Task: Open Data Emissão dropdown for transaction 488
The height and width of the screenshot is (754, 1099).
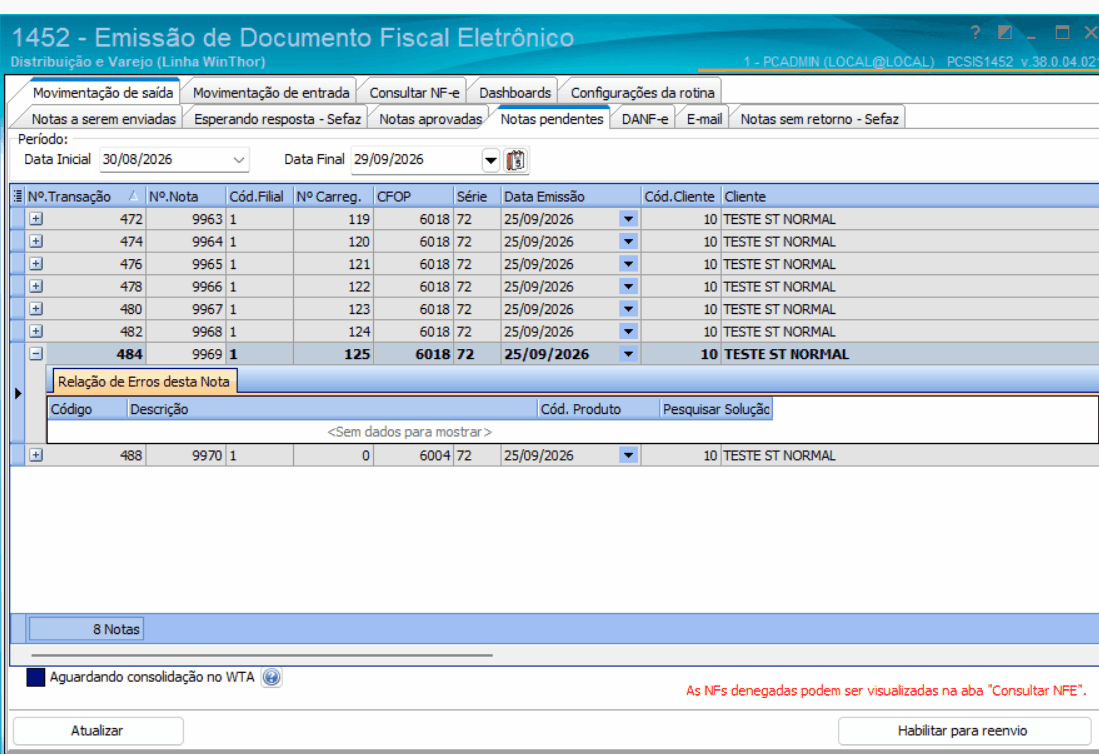Action: point(629,455)
